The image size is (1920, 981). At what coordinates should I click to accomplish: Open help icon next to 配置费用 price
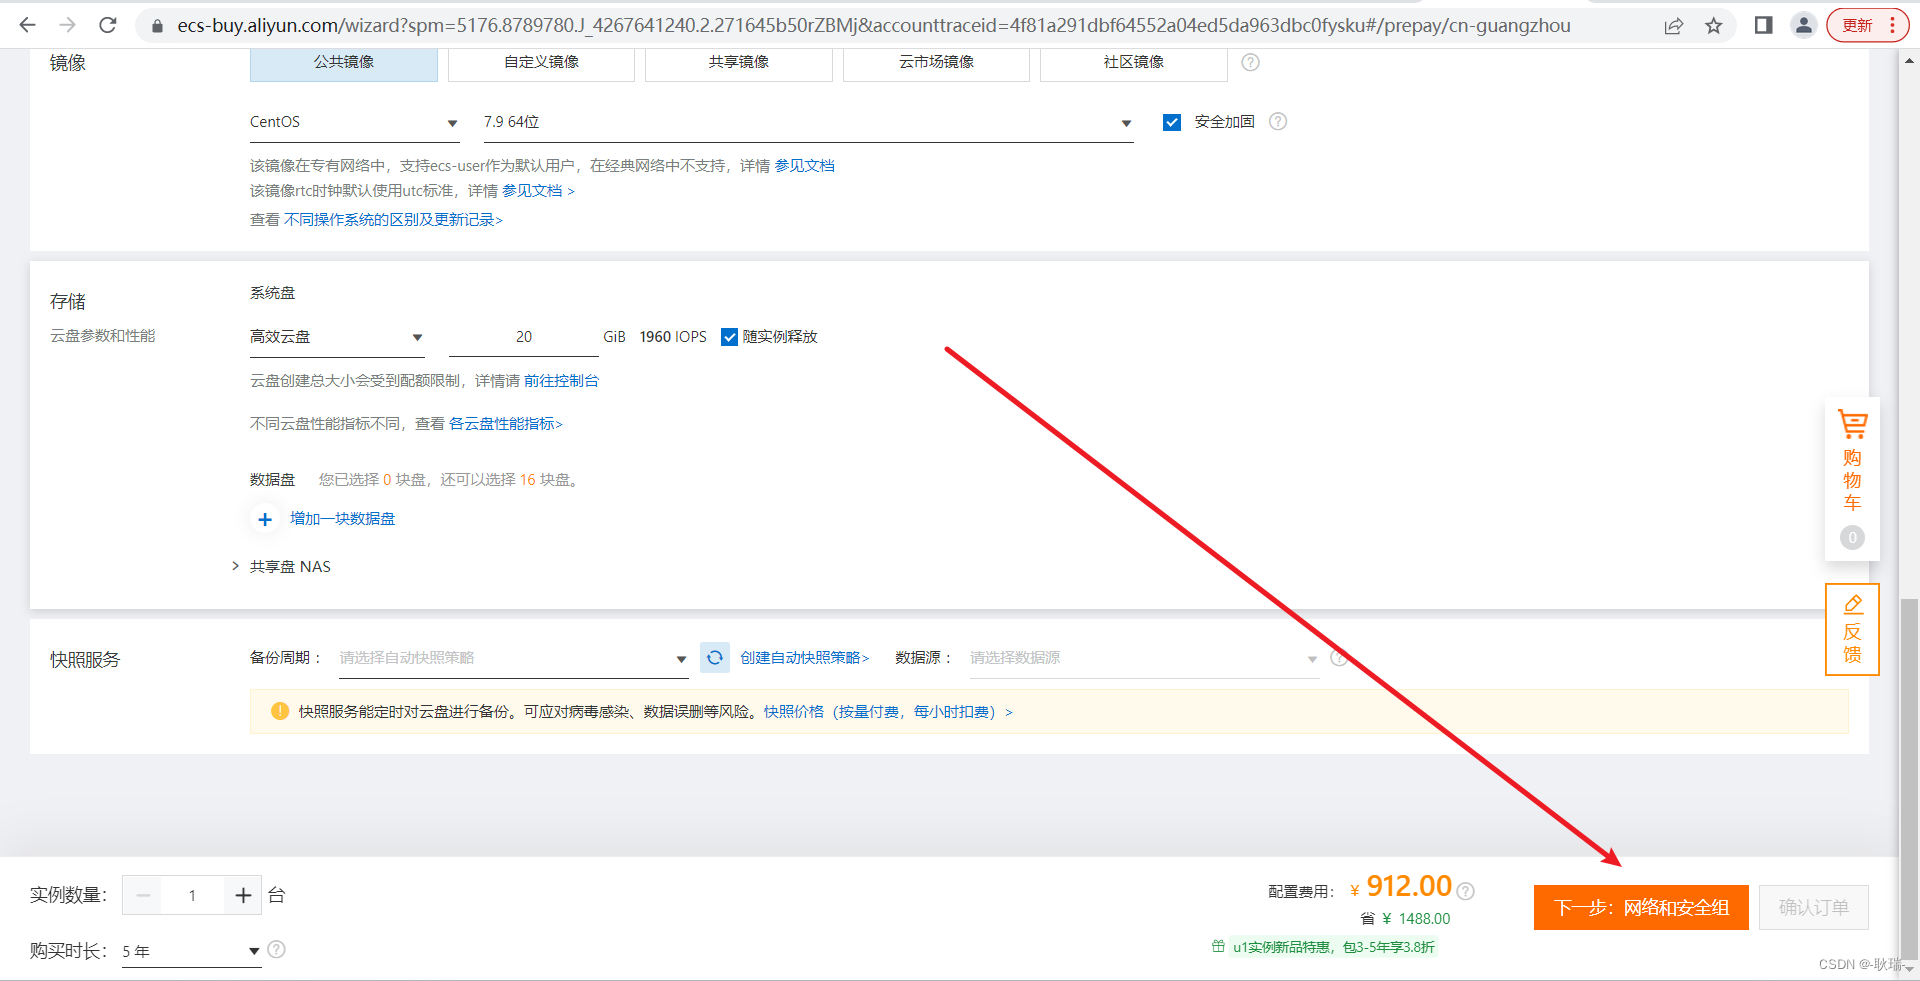coord(1465,891)
